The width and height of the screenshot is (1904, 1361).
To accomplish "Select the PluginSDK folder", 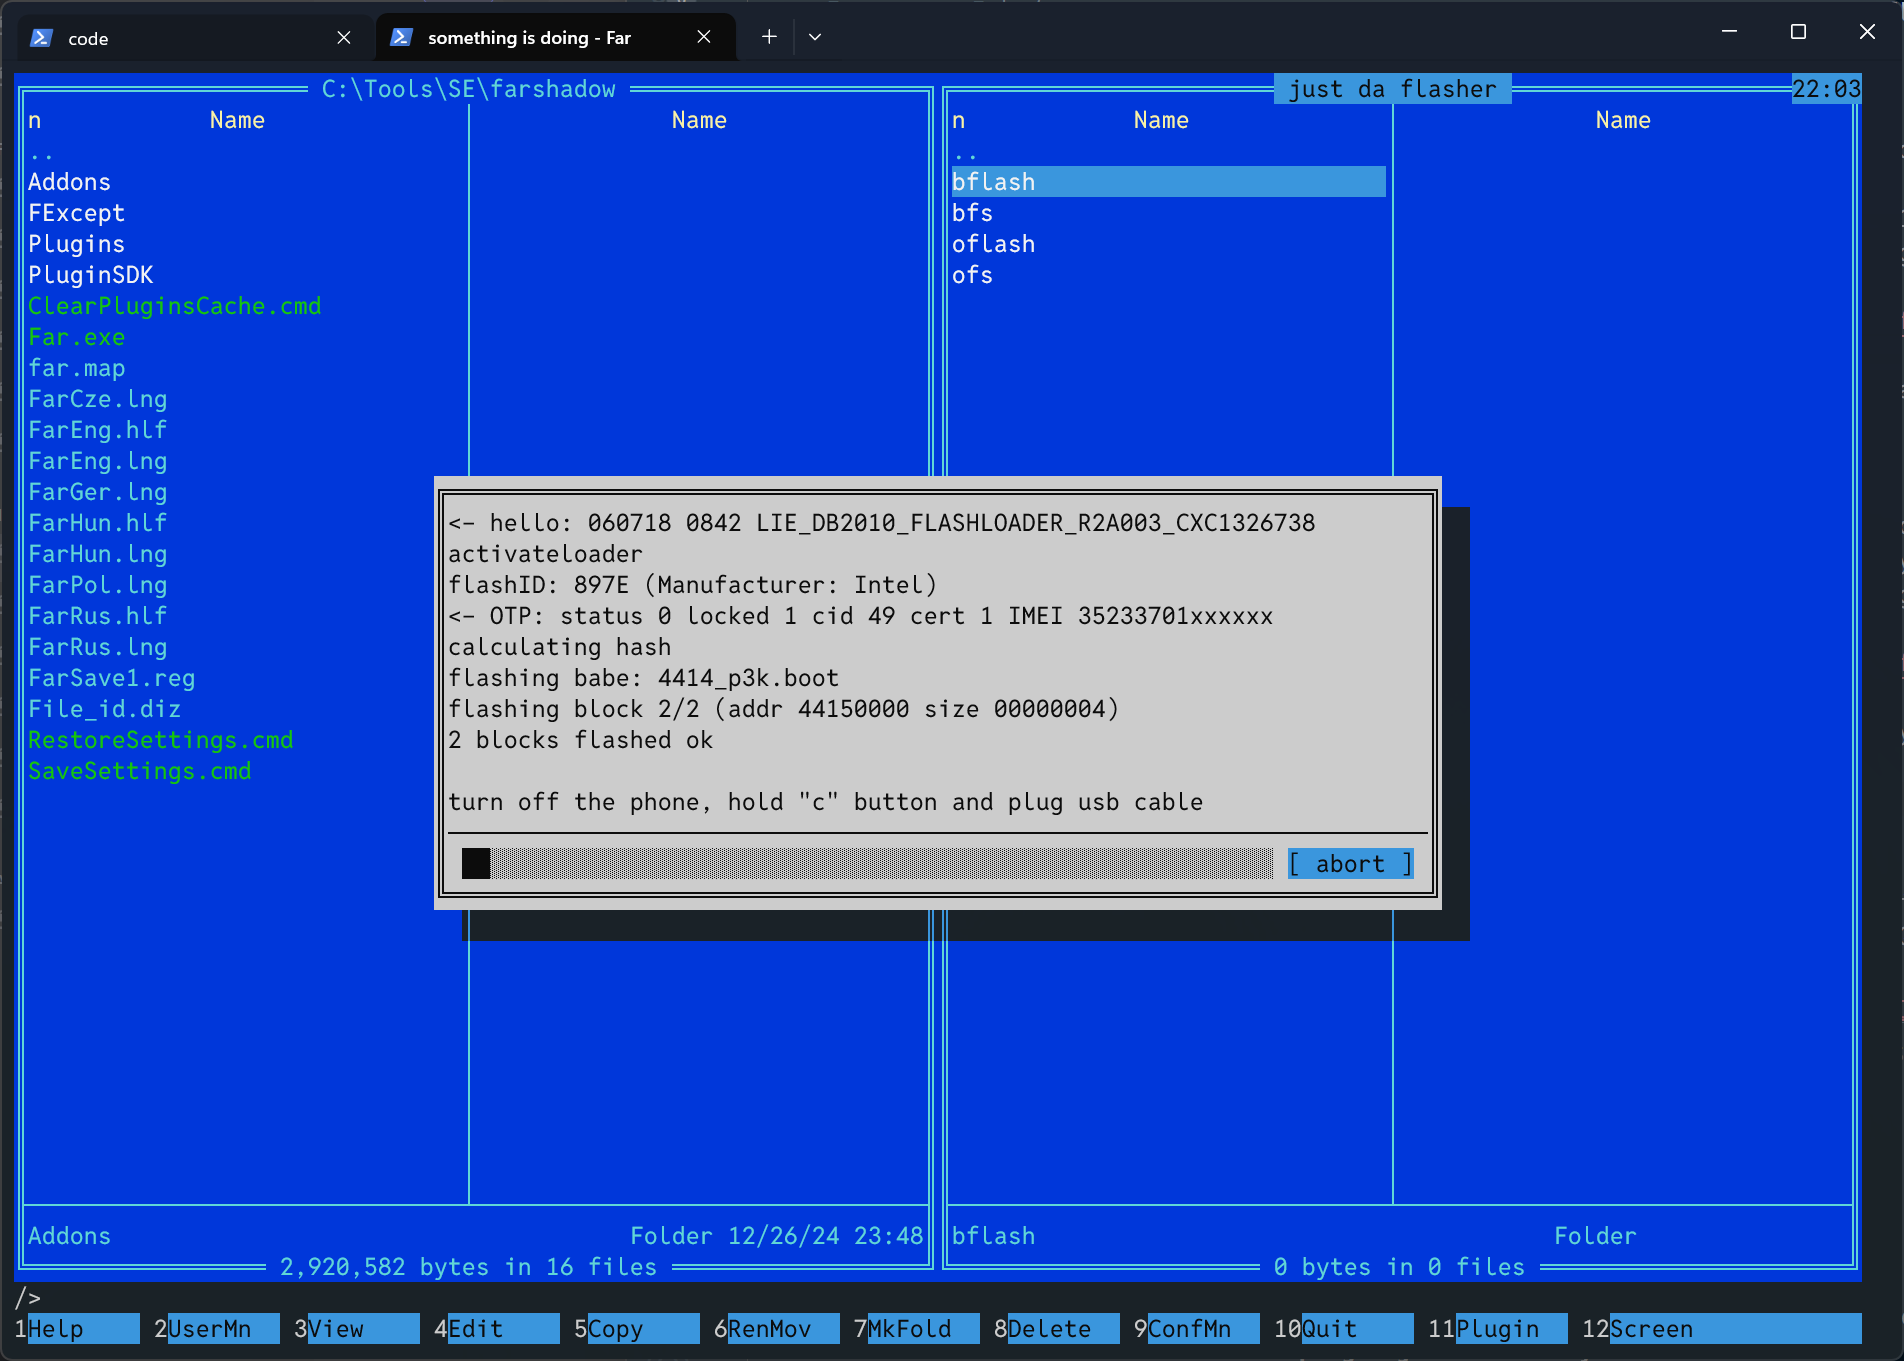I will coord(90,275).
